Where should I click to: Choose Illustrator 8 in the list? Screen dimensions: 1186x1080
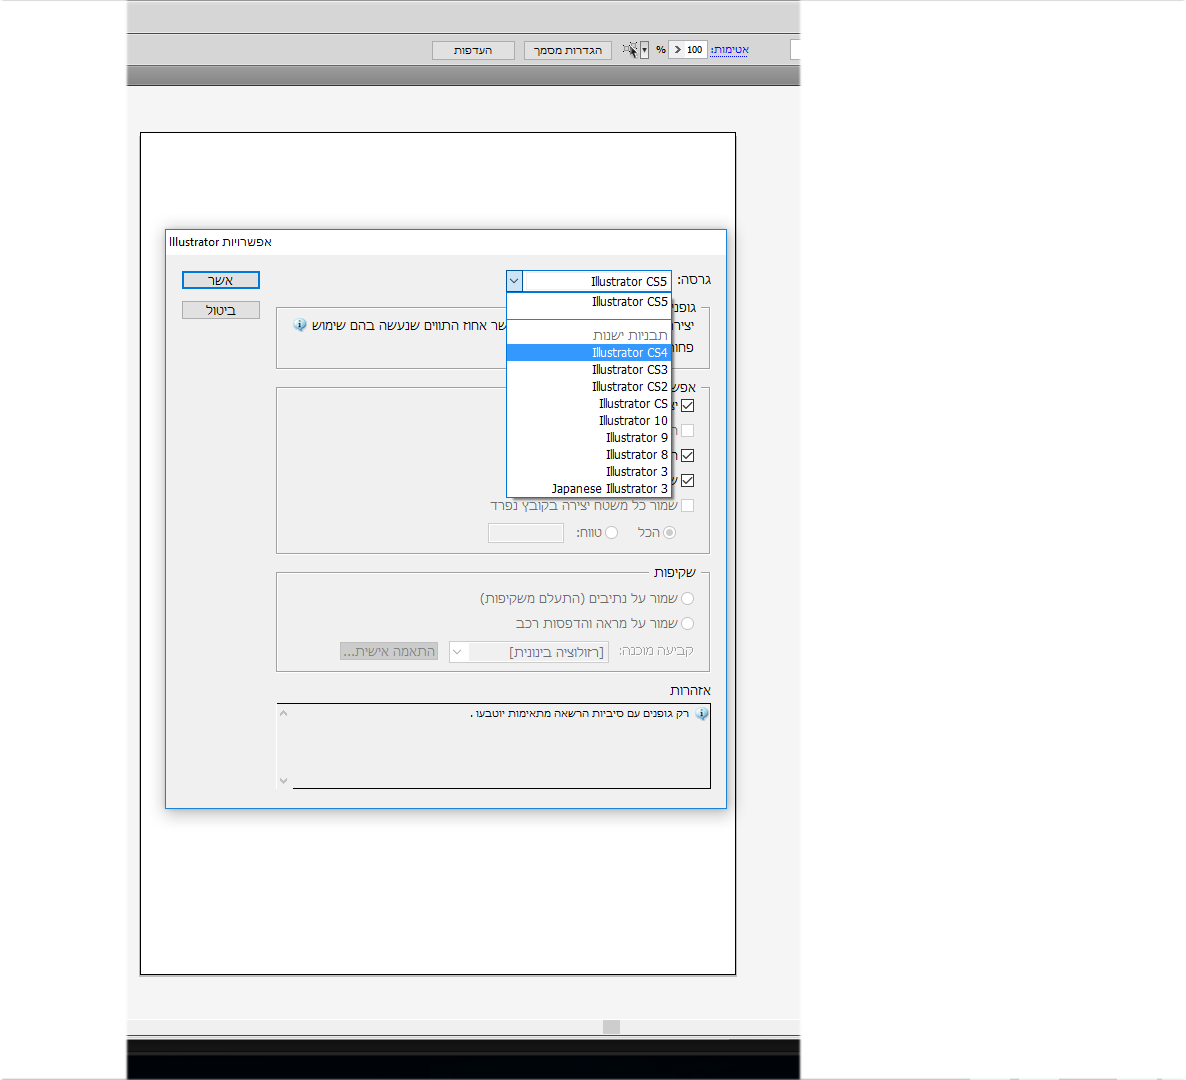[588, 455]
